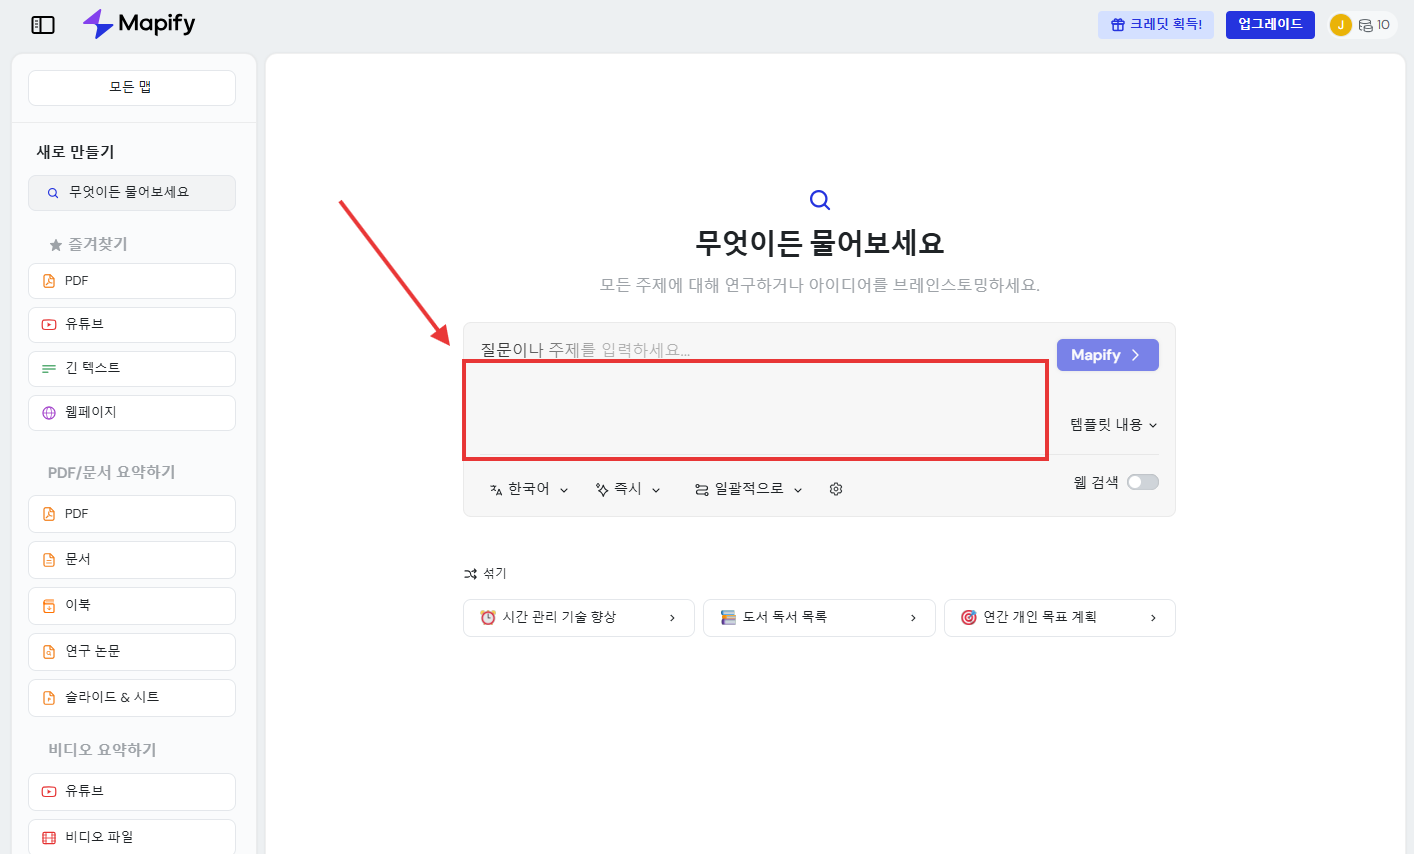Screen dimensions: 1414x854
Task: Open 비디오 파일 summarizer
Action: coord(131,836)
